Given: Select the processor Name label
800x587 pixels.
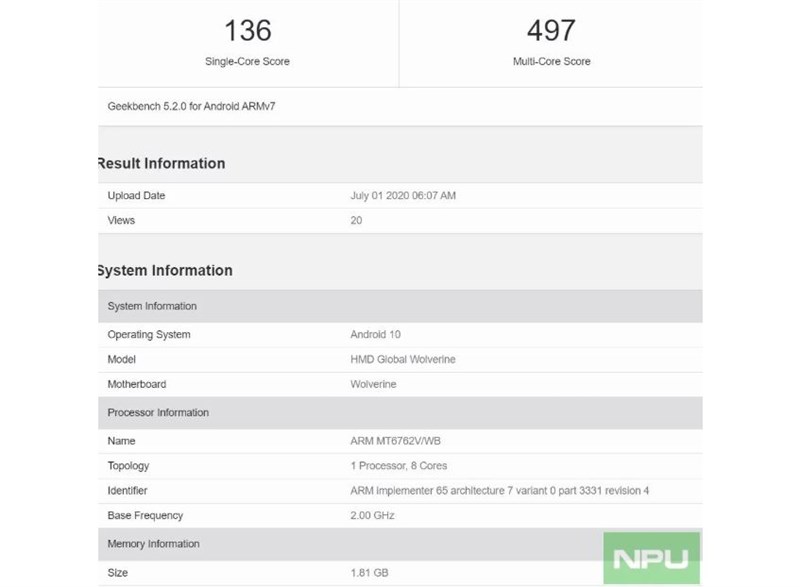Looking at the screenshot, I should click(x=121, y=441).
